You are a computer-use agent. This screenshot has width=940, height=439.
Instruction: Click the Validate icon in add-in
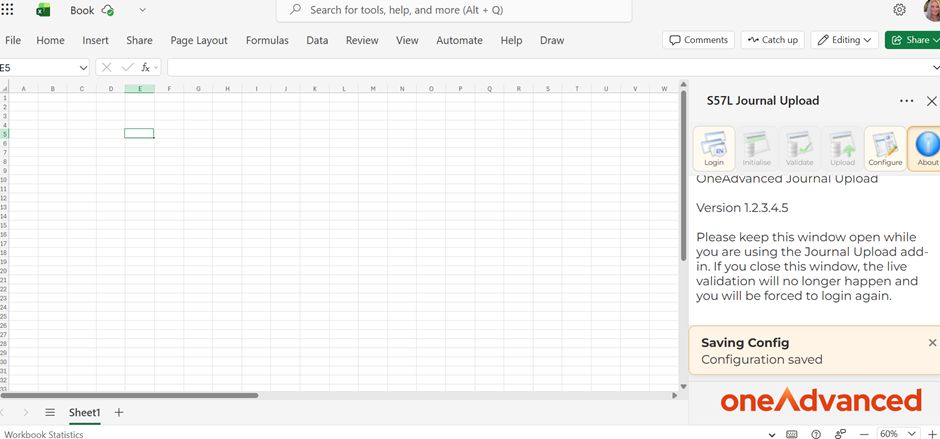800,149
